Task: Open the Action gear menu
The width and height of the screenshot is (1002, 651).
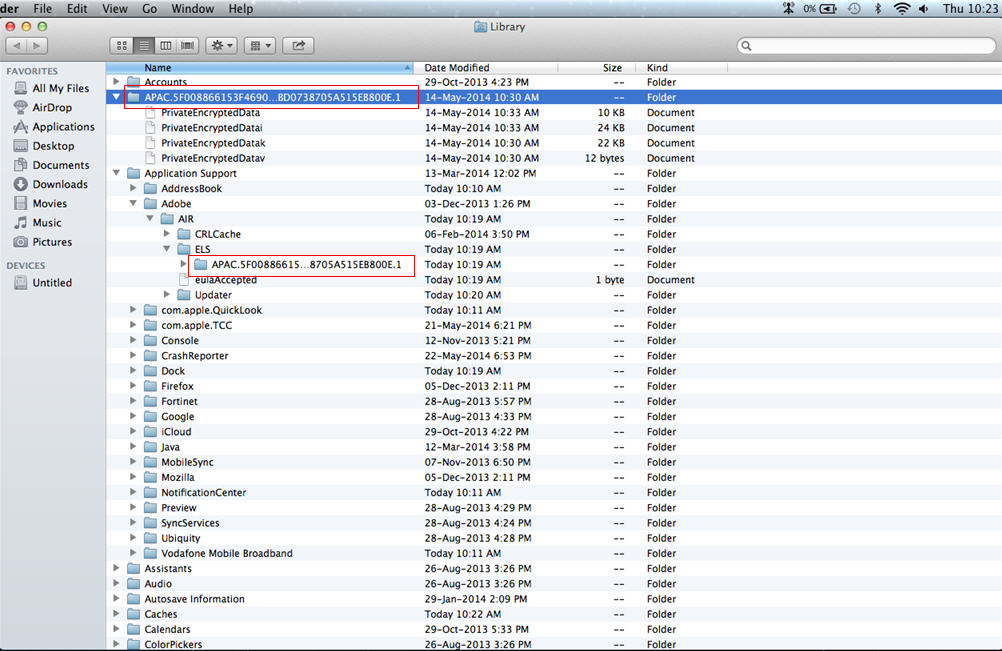Action: [x=220, y=46]
